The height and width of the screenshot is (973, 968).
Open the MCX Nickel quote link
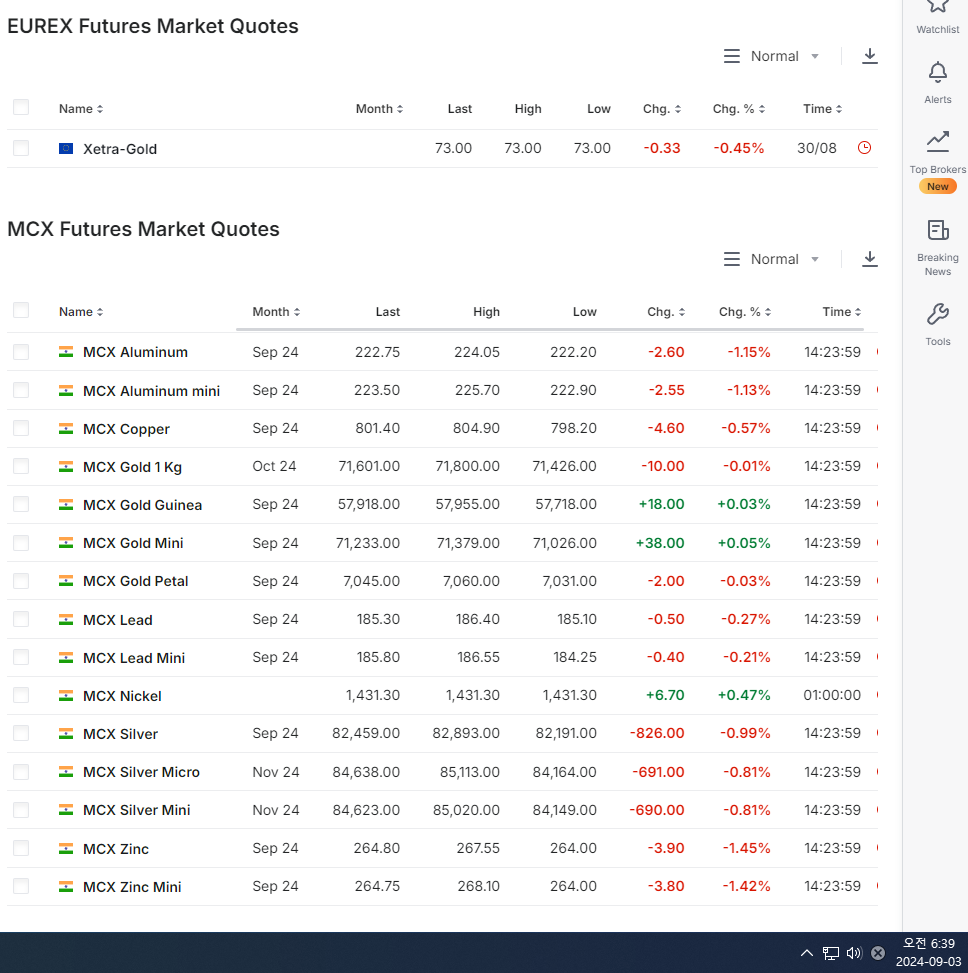coord(122,696)
